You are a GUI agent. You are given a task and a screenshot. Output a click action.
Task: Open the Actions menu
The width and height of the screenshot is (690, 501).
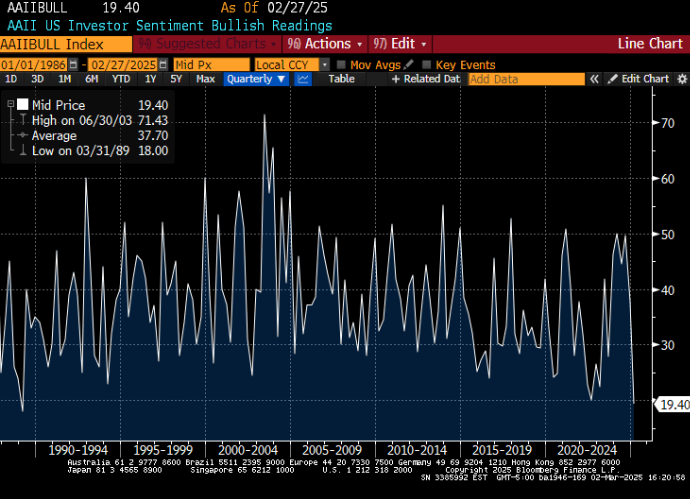[x=325, y=44]
